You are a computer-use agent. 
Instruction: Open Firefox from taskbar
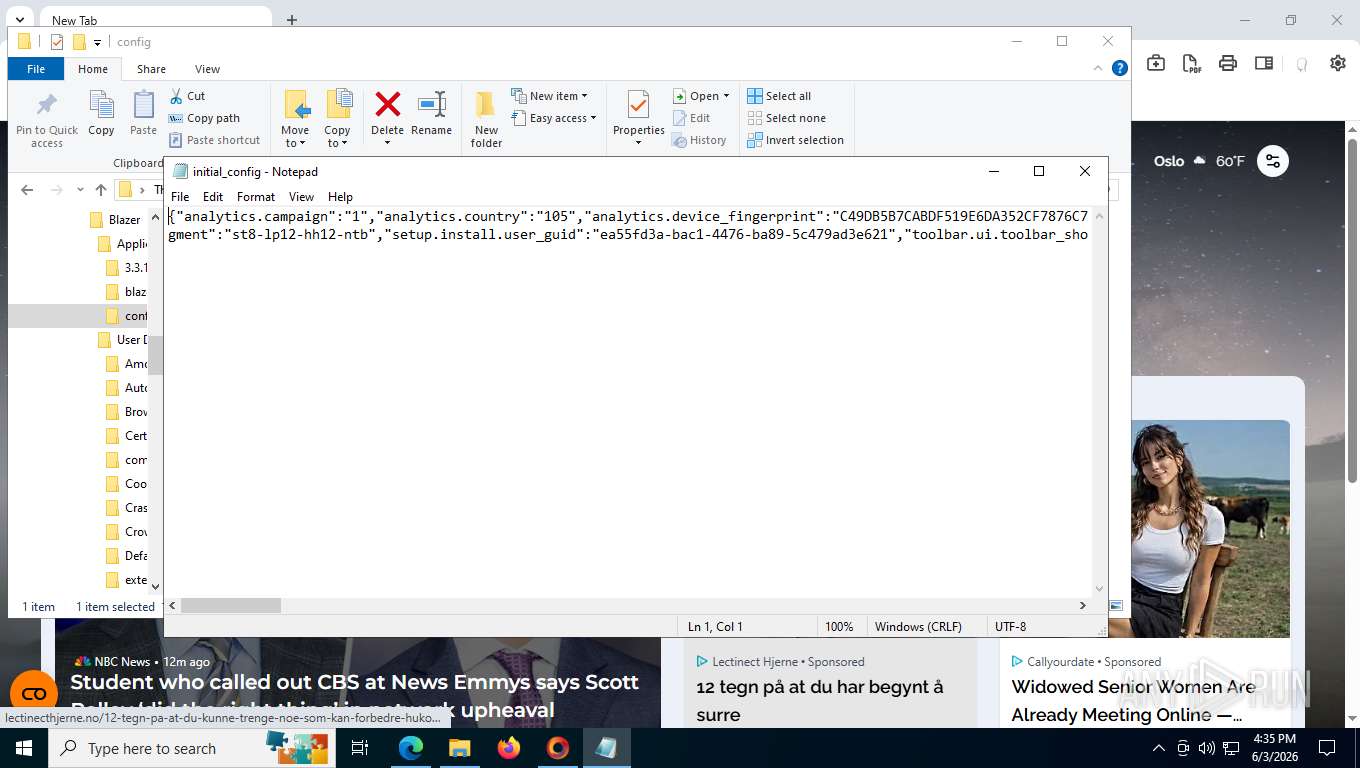click(x=509, y=748)
